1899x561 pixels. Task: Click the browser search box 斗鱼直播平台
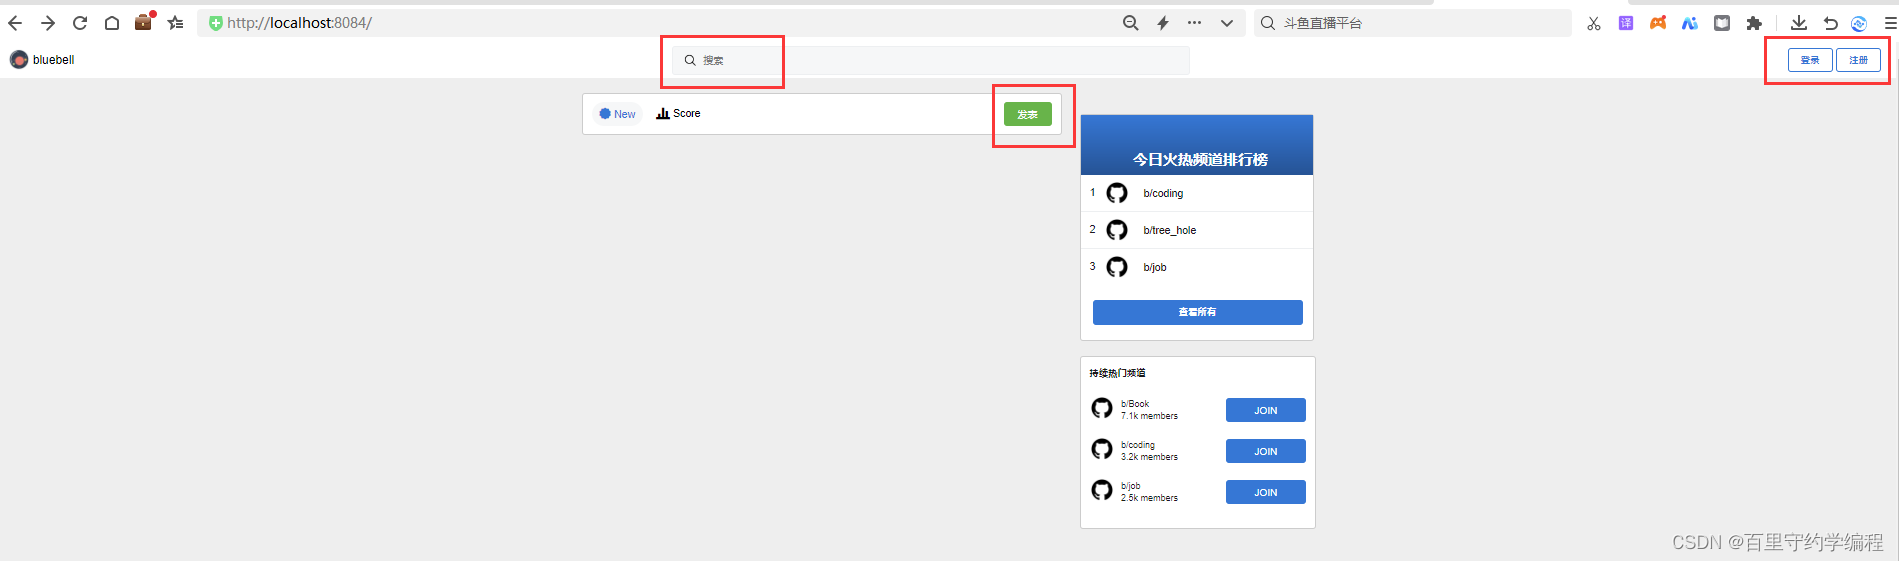pos(1412,23)
